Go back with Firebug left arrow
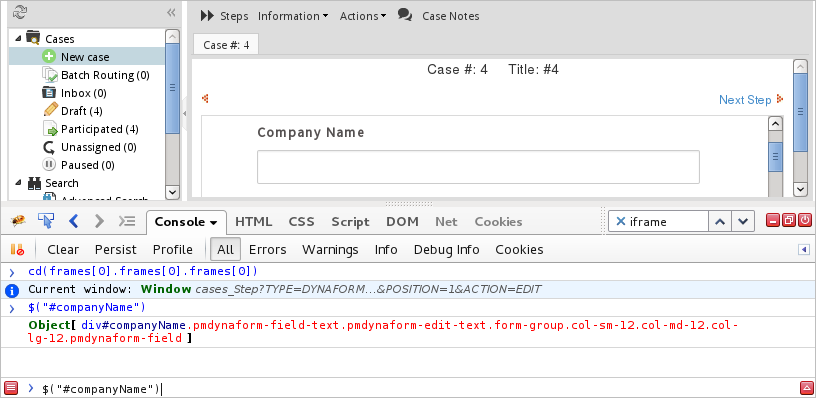Image resolution: width=816 pixels, height=398 pixels. tap(73, 221)
